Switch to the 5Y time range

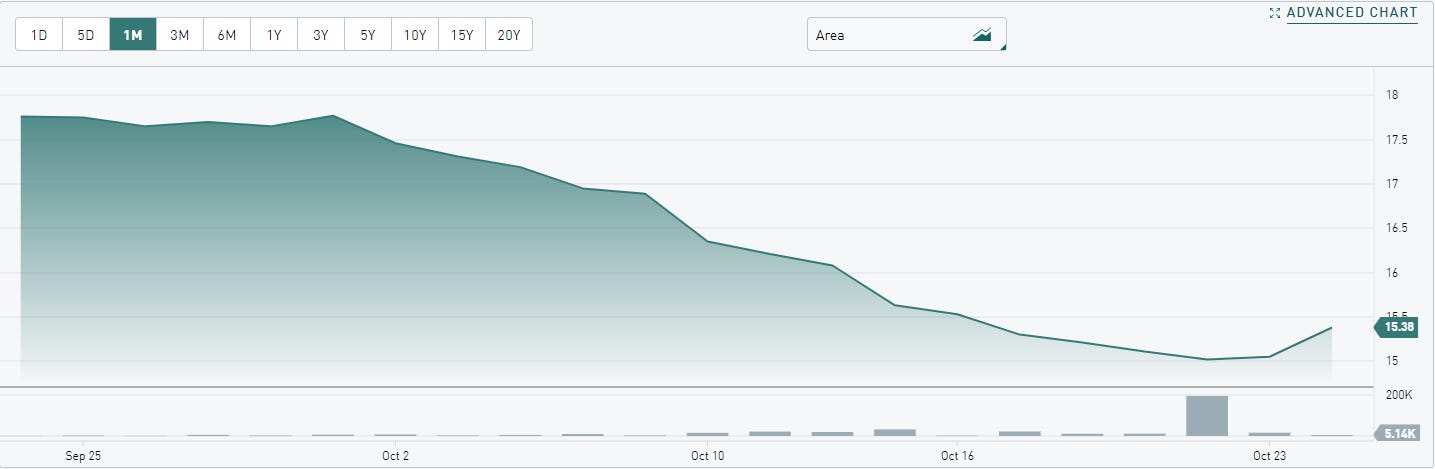(x=368, y=35)
